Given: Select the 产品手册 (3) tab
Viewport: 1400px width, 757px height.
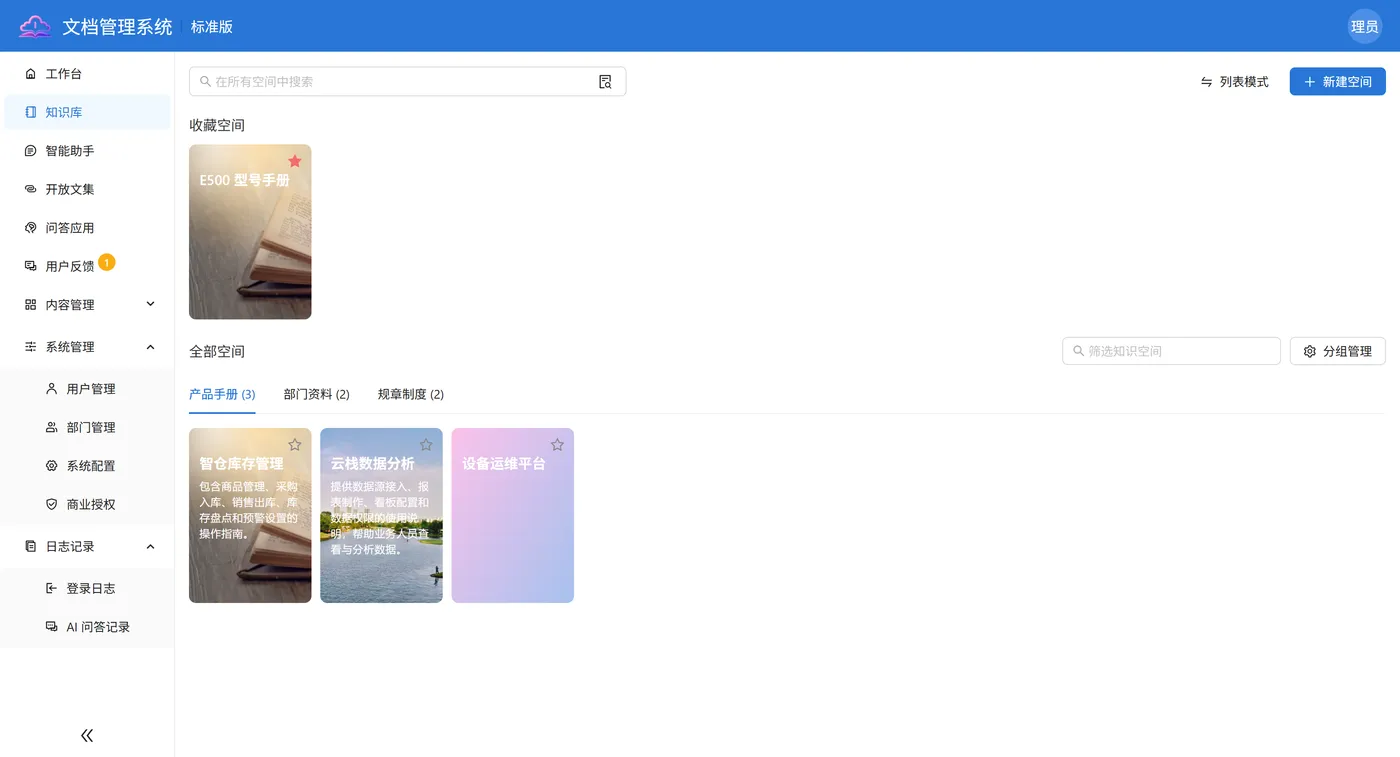Looking at the screenshot, I should (x=222, y=394).
